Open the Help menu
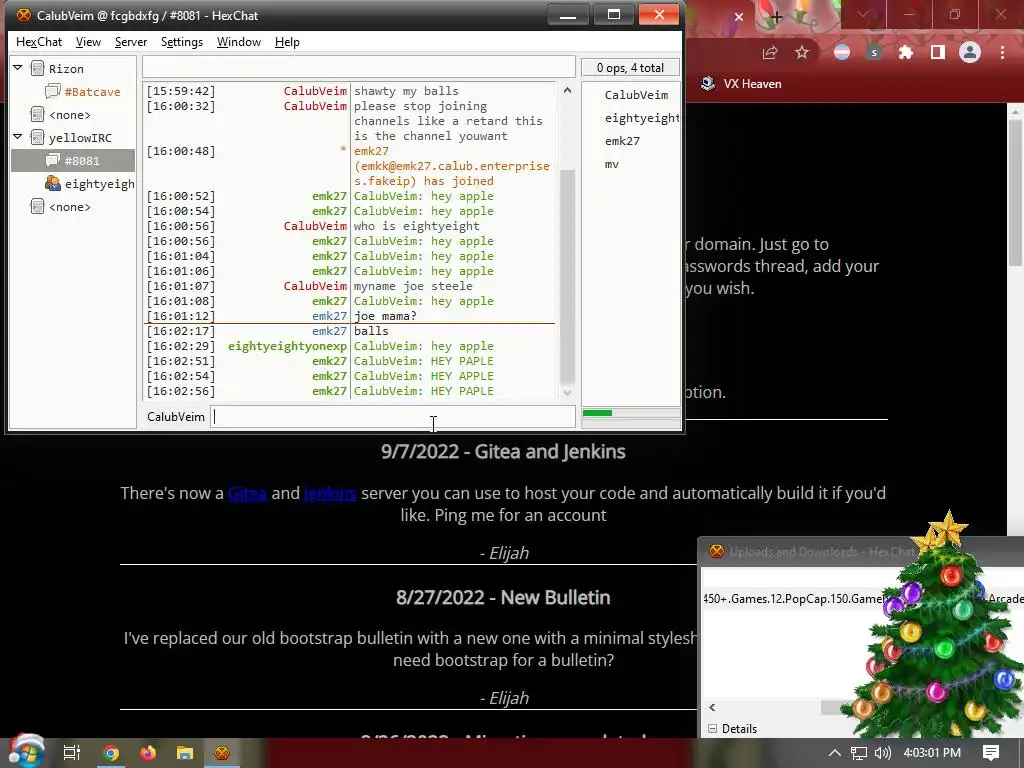Viewport: 1024px width, 768px height. (287, 42)
